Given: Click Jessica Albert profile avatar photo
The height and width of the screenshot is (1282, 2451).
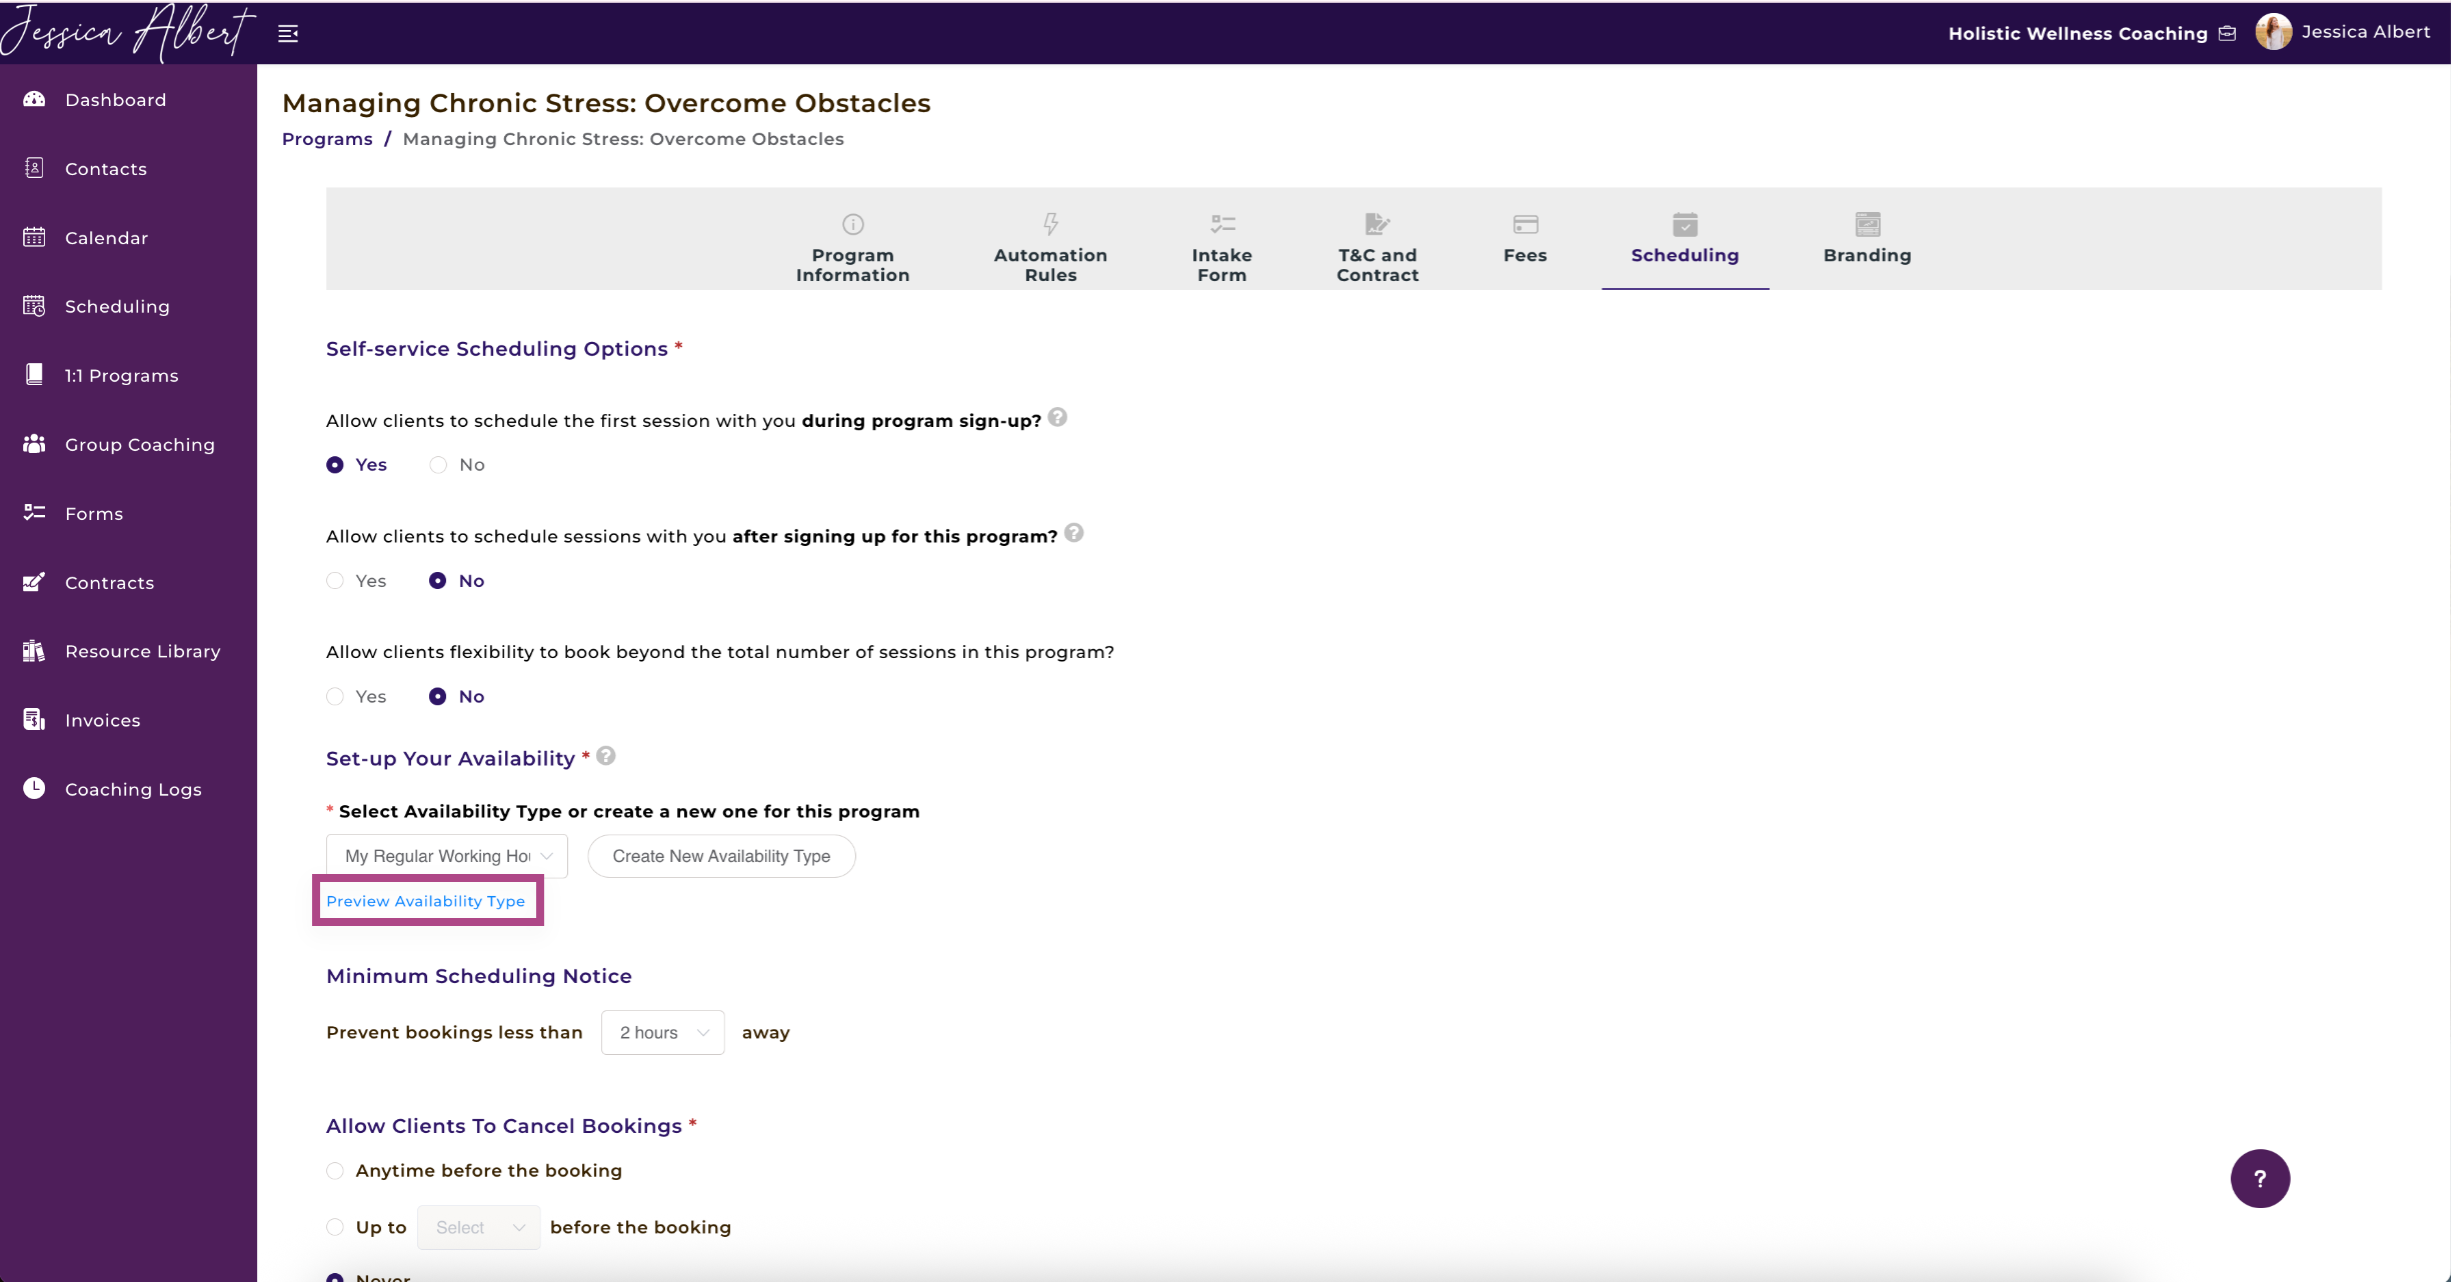Looking at the screenshot, I should (x=2273, y=32).
